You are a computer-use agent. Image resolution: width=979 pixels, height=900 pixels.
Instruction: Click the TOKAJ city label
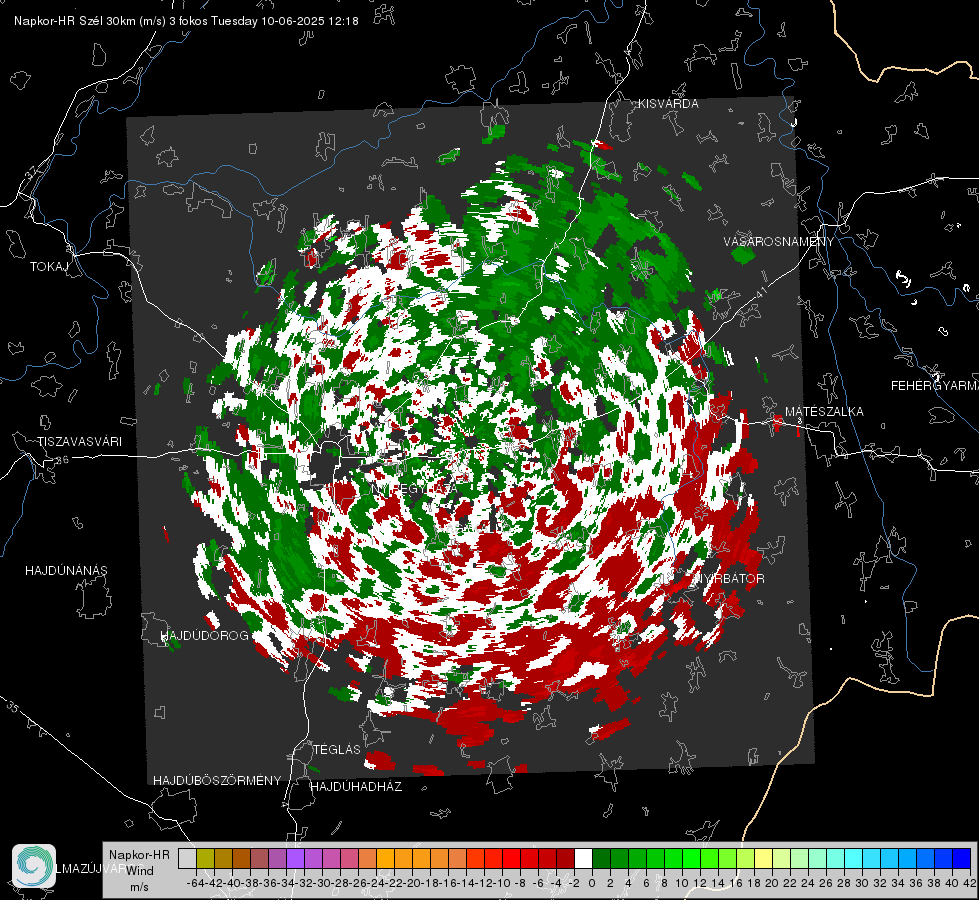pos(49,267)
